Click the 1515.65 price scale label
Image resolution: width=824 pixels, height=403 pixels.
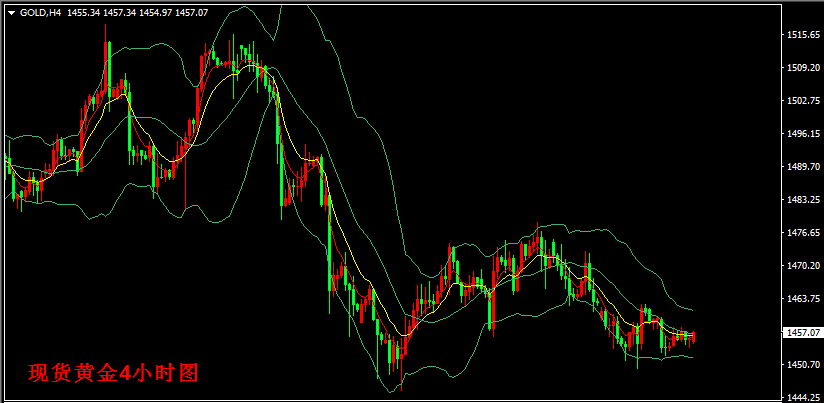pyautogui.click(x=804, y=35)
